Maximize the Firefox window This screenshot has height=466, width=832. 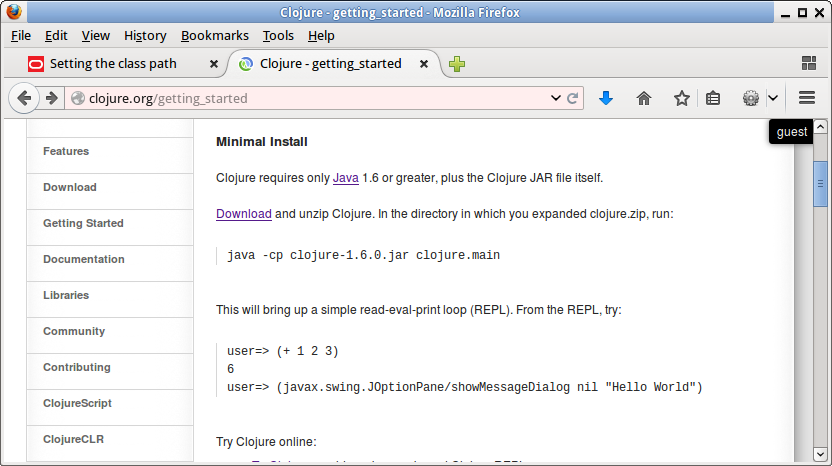point(803,13)
